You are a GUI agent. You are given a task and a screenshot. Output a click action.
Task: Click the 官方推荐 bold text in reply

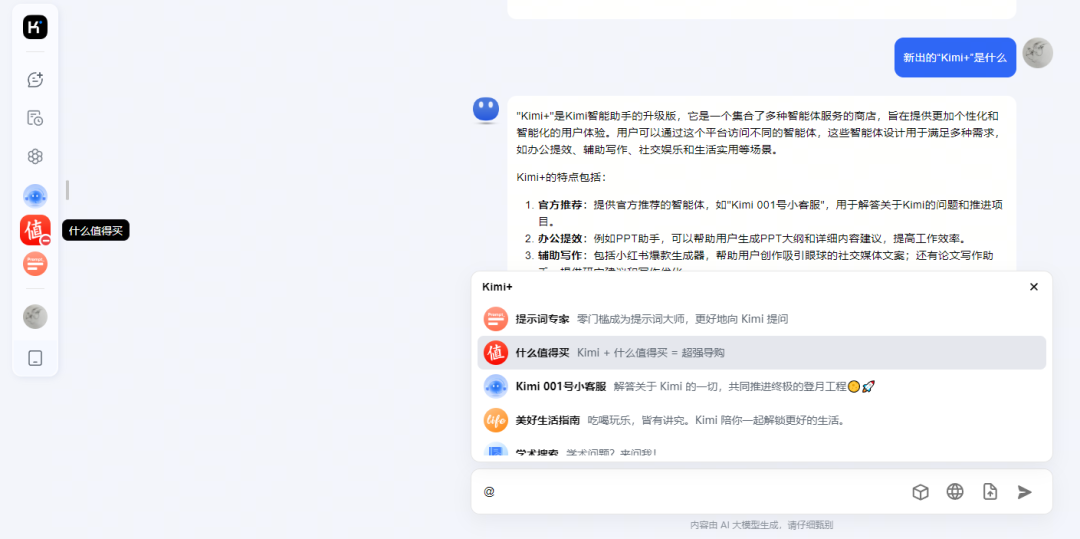562,204
